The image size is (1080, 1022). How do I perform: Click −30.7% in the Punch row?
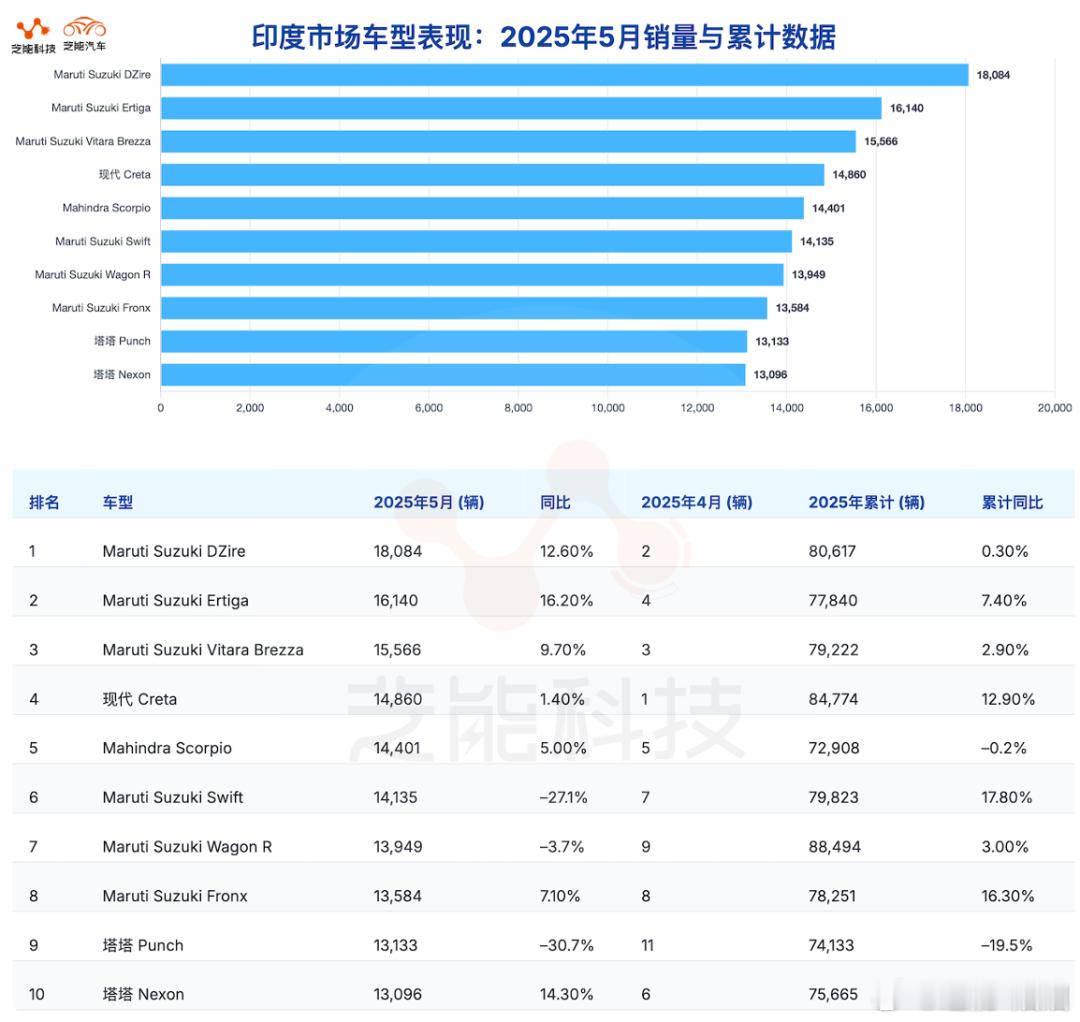[x=566, y=945]
